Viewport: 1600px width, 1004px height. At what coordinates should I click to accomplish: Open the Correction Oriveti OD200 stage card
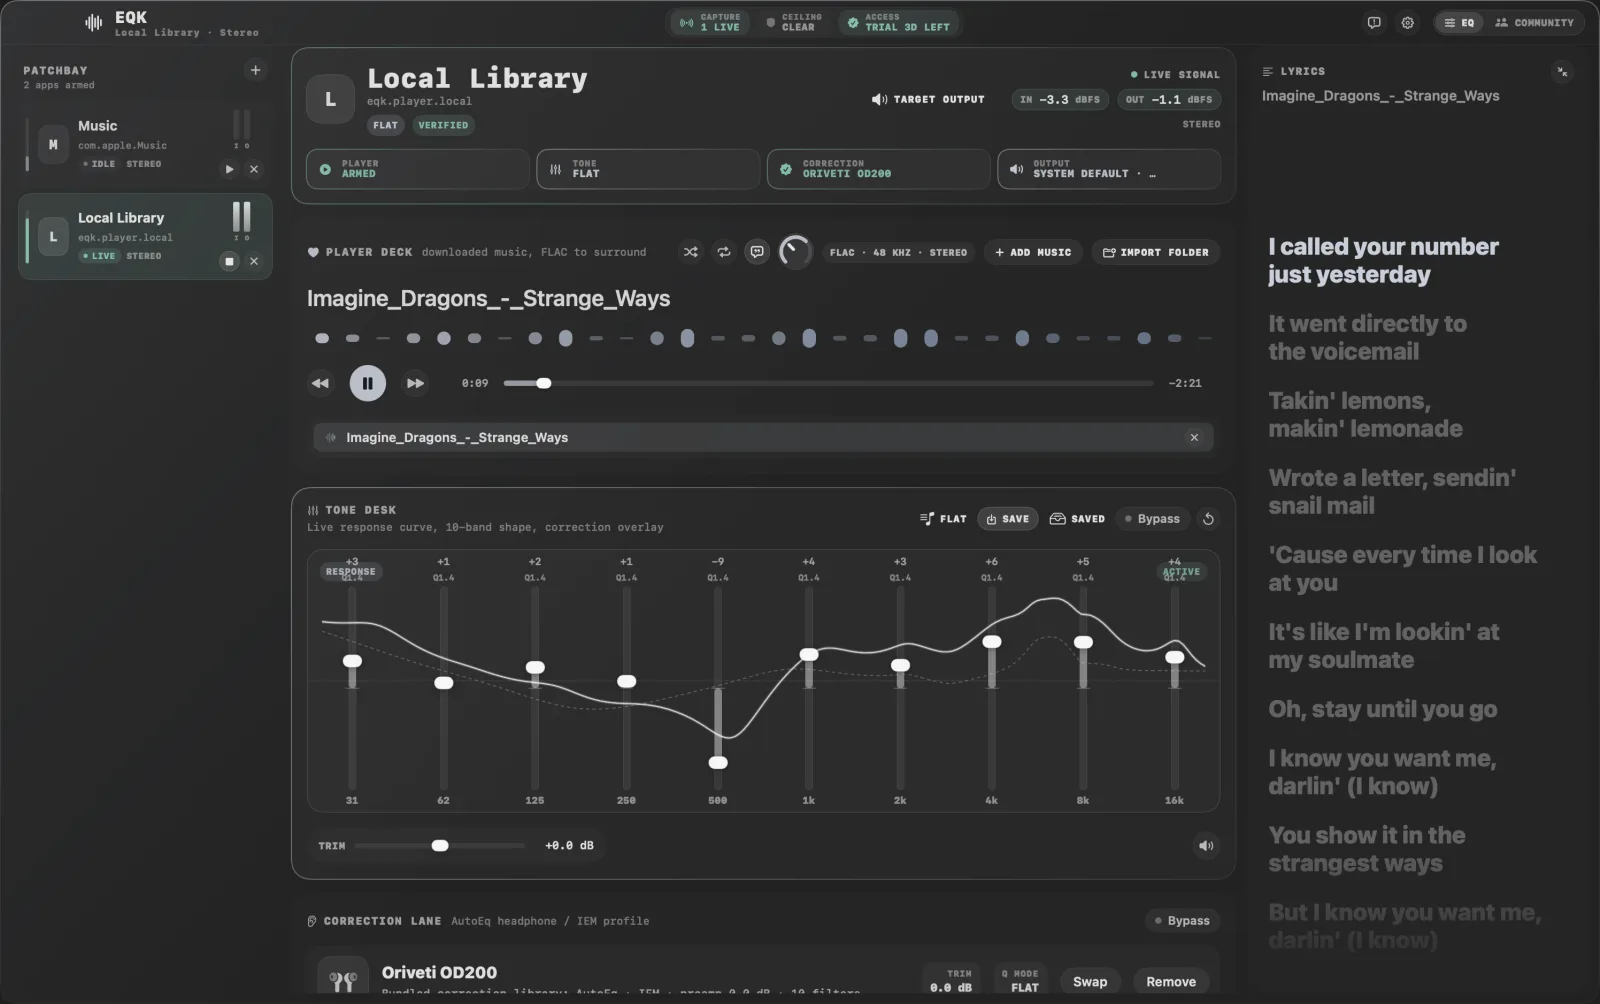[x=879, y=169]
